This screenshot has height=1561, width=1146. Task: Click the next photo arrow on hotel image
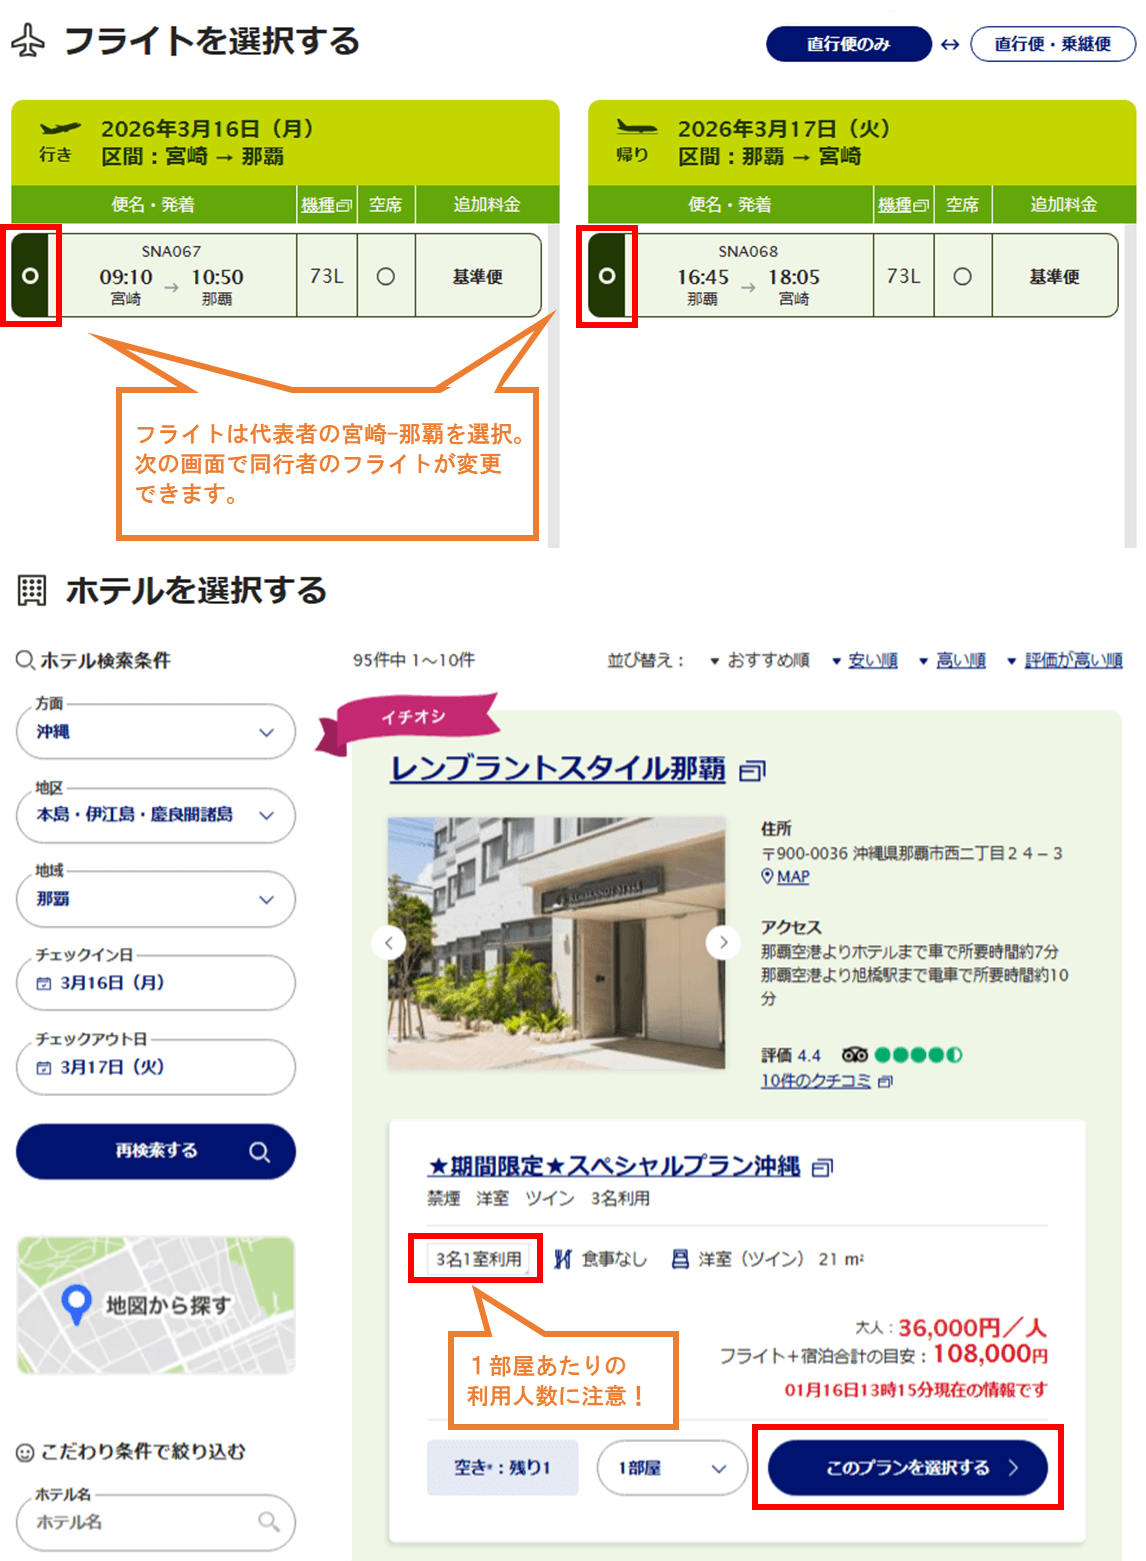click(723, 942)
